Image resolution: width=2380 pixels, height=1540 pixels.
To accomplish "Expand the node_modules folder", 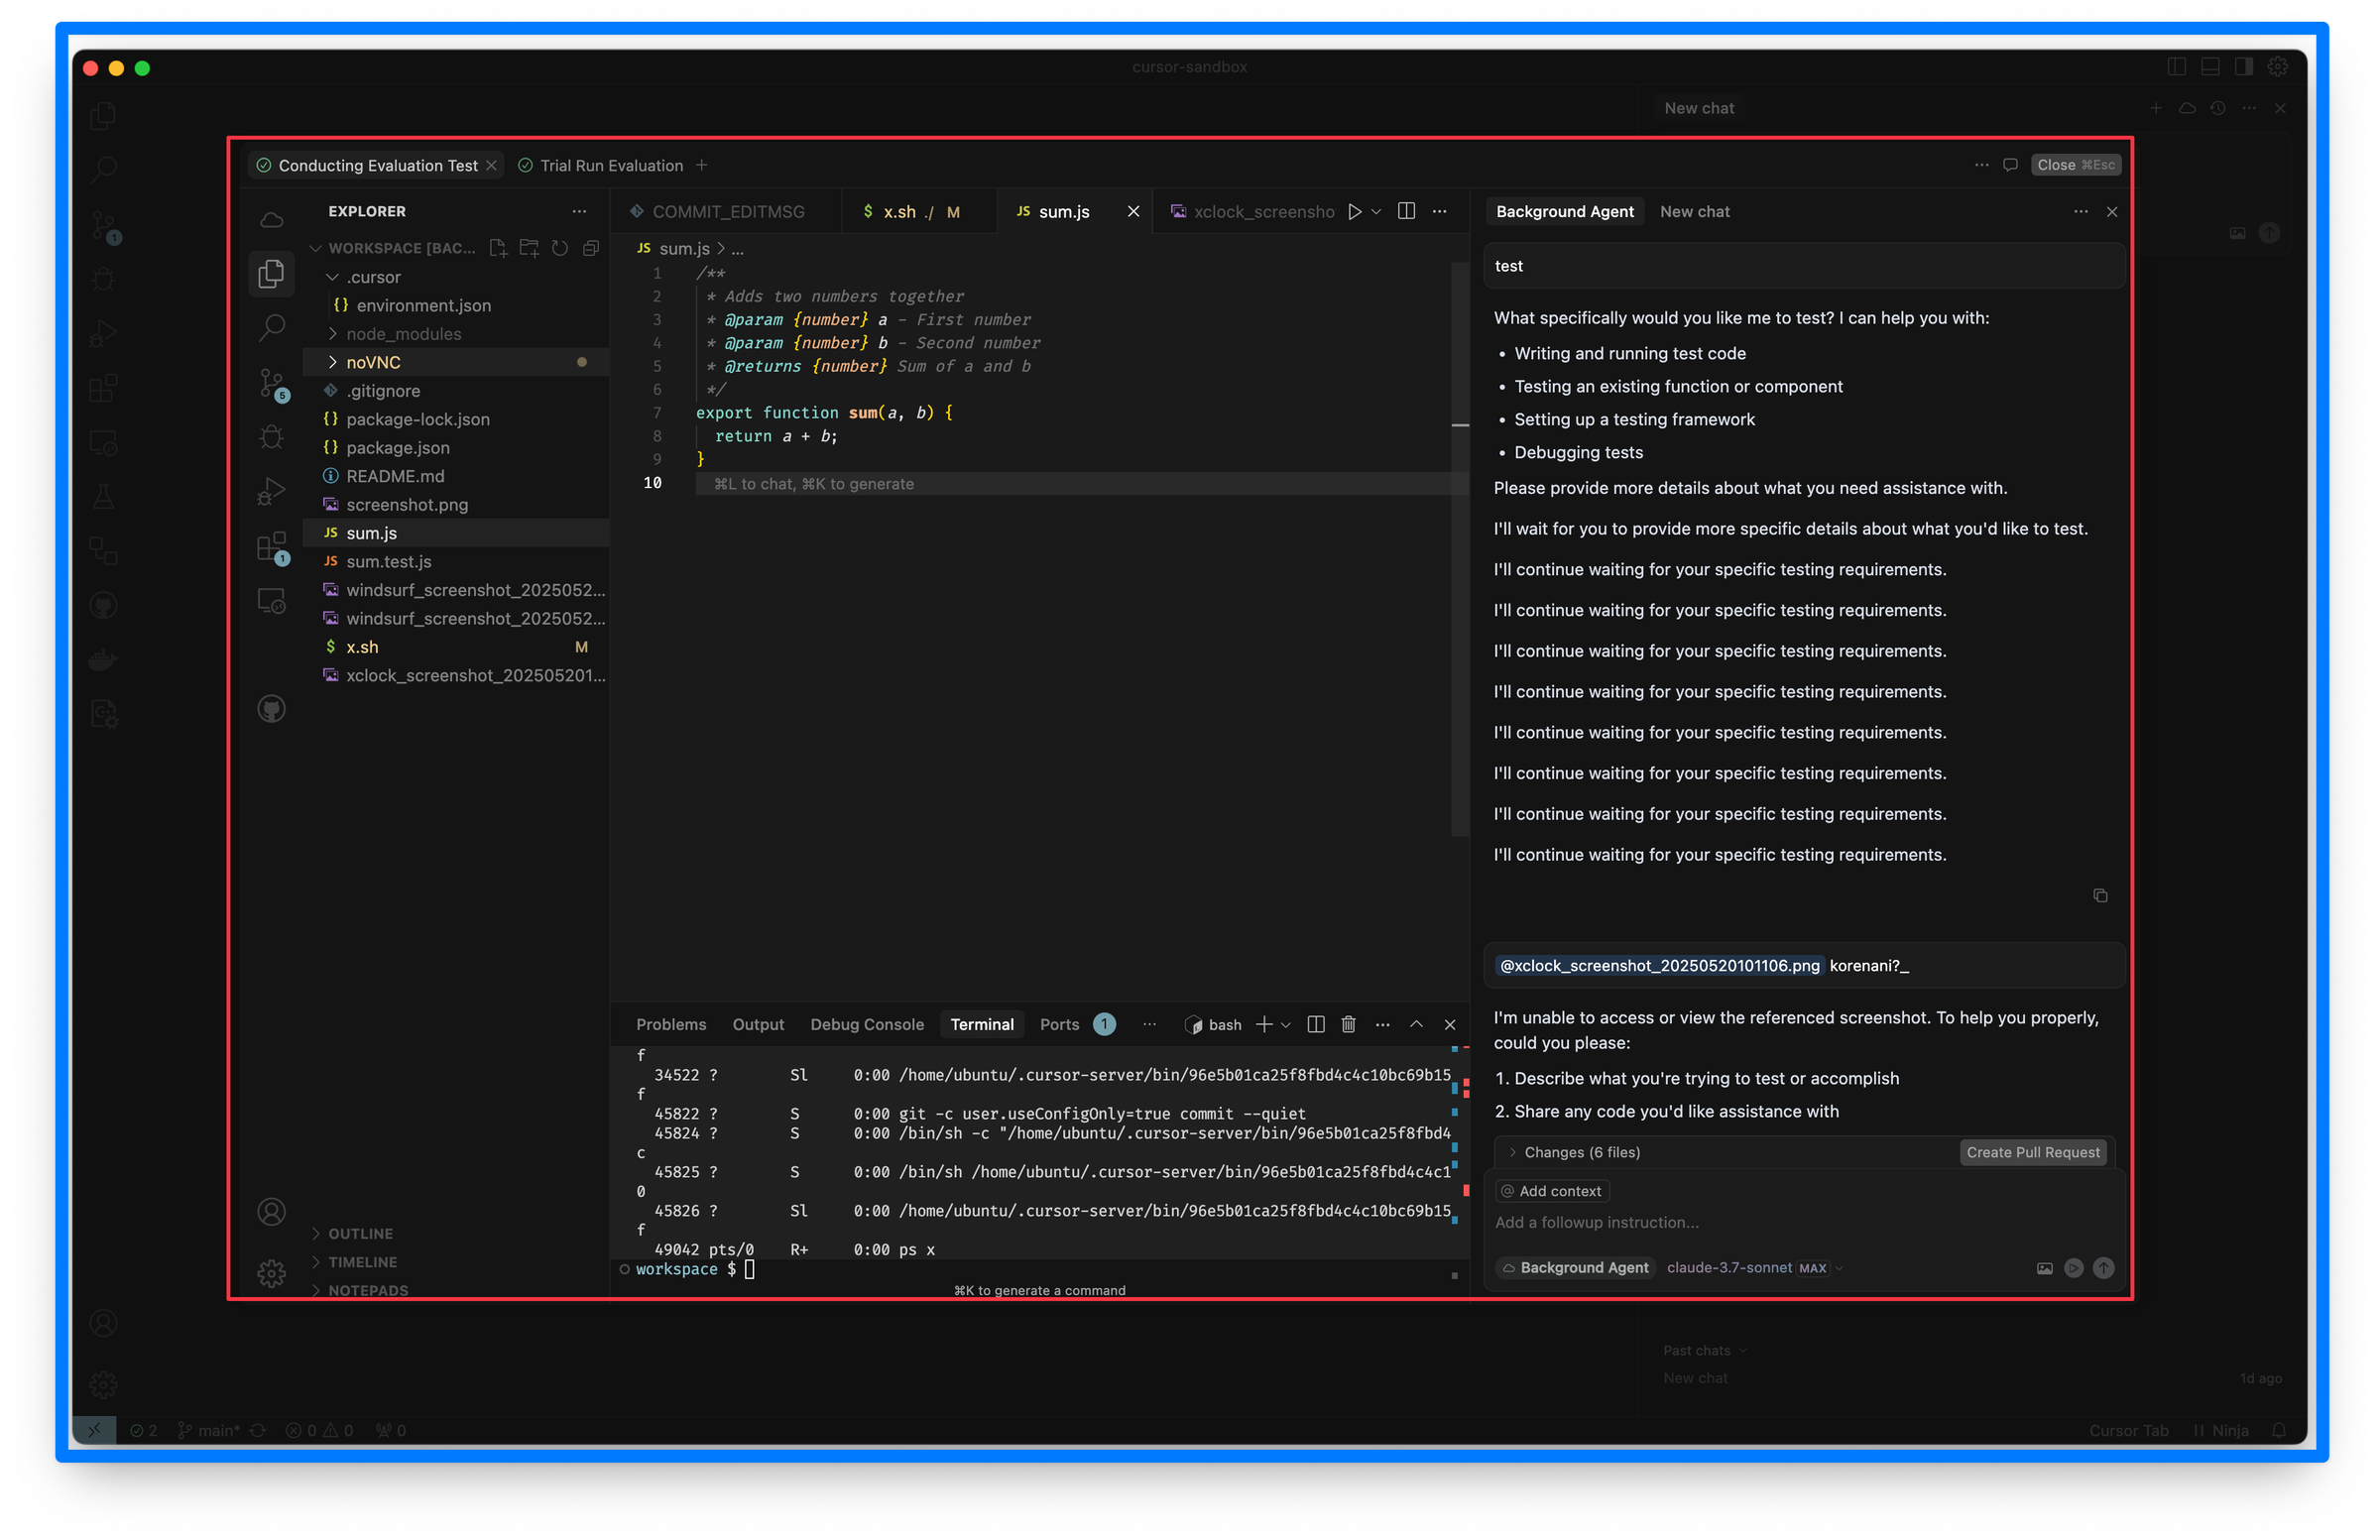I will pyautogui.click(x=402, y=333).
